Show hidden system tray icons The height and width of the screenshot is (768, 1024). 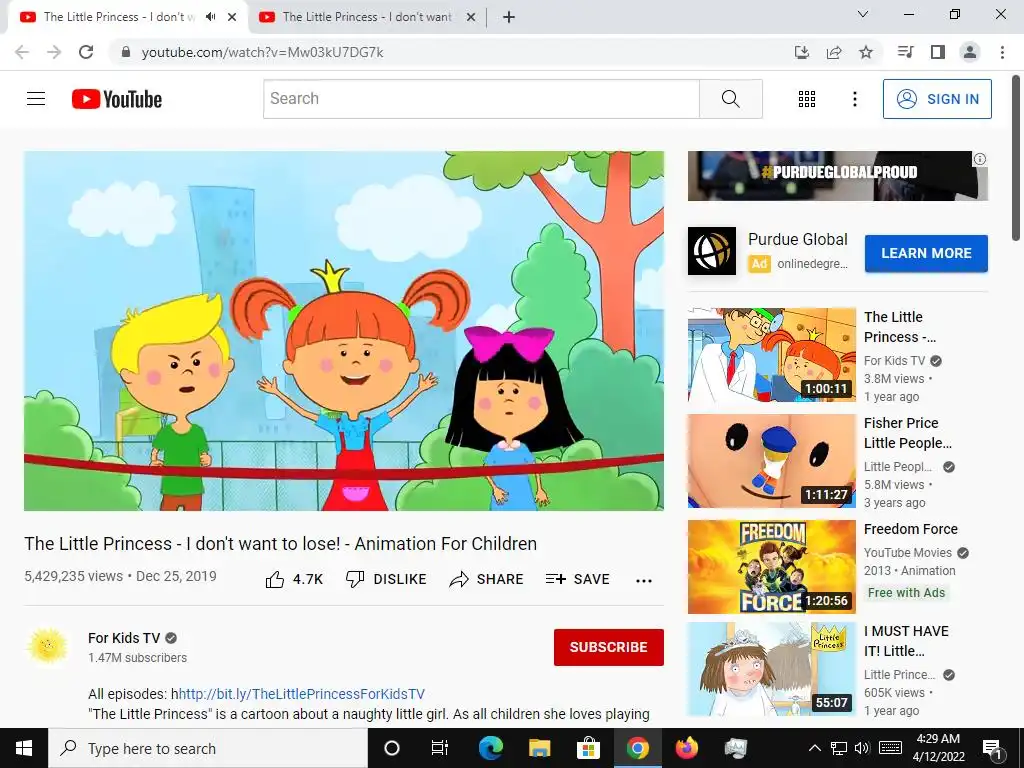tap(814, 748)
